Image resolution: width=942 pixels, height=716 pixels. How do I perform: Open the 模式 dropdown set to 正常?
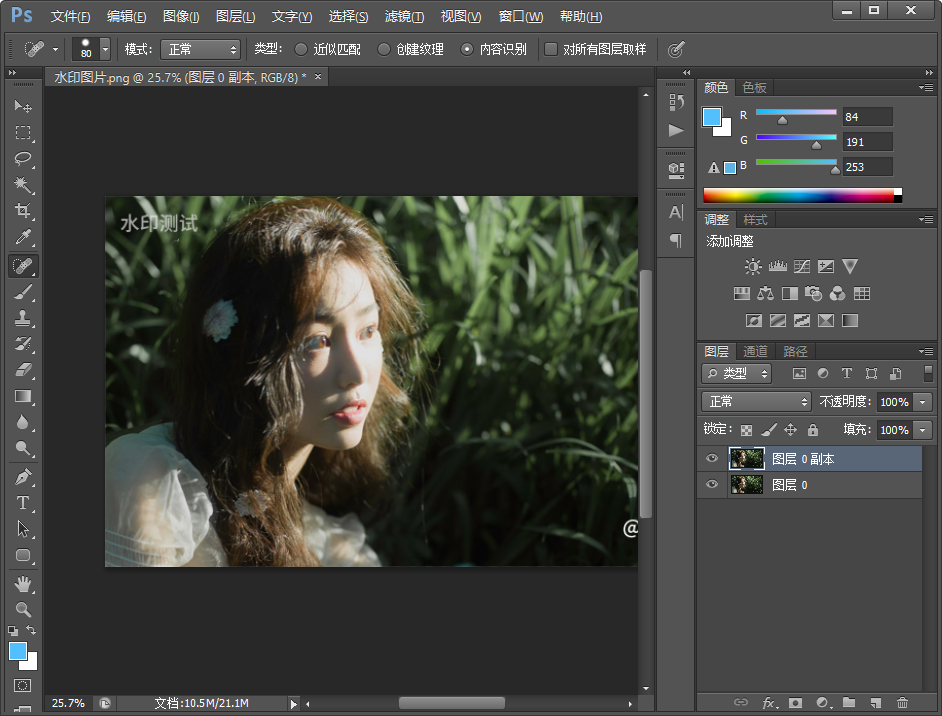click(x=199, y=49)
